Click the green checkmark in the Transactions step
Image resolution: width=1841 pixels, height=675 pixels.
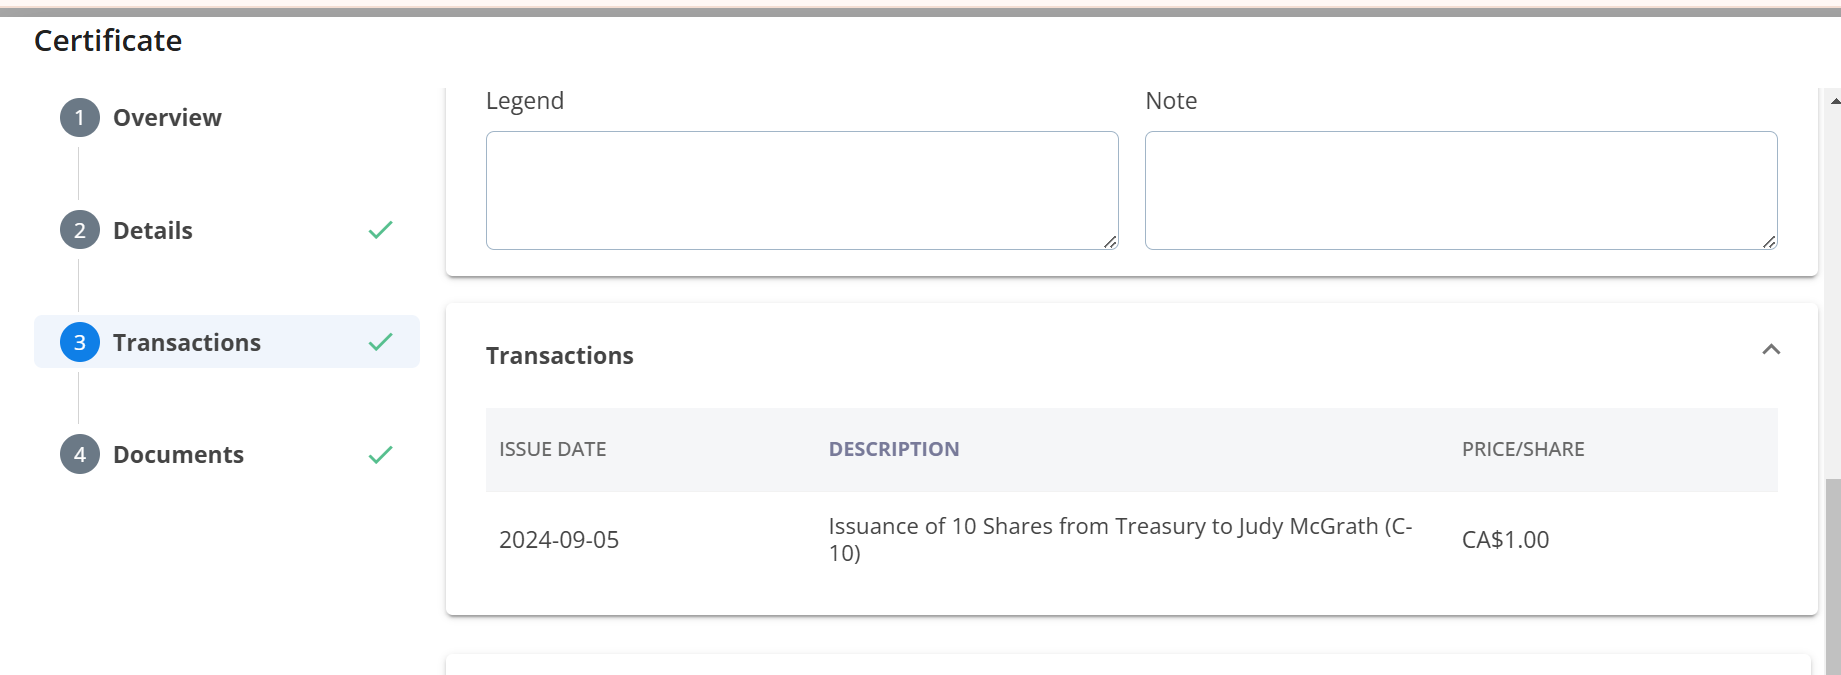click(380, 342)
